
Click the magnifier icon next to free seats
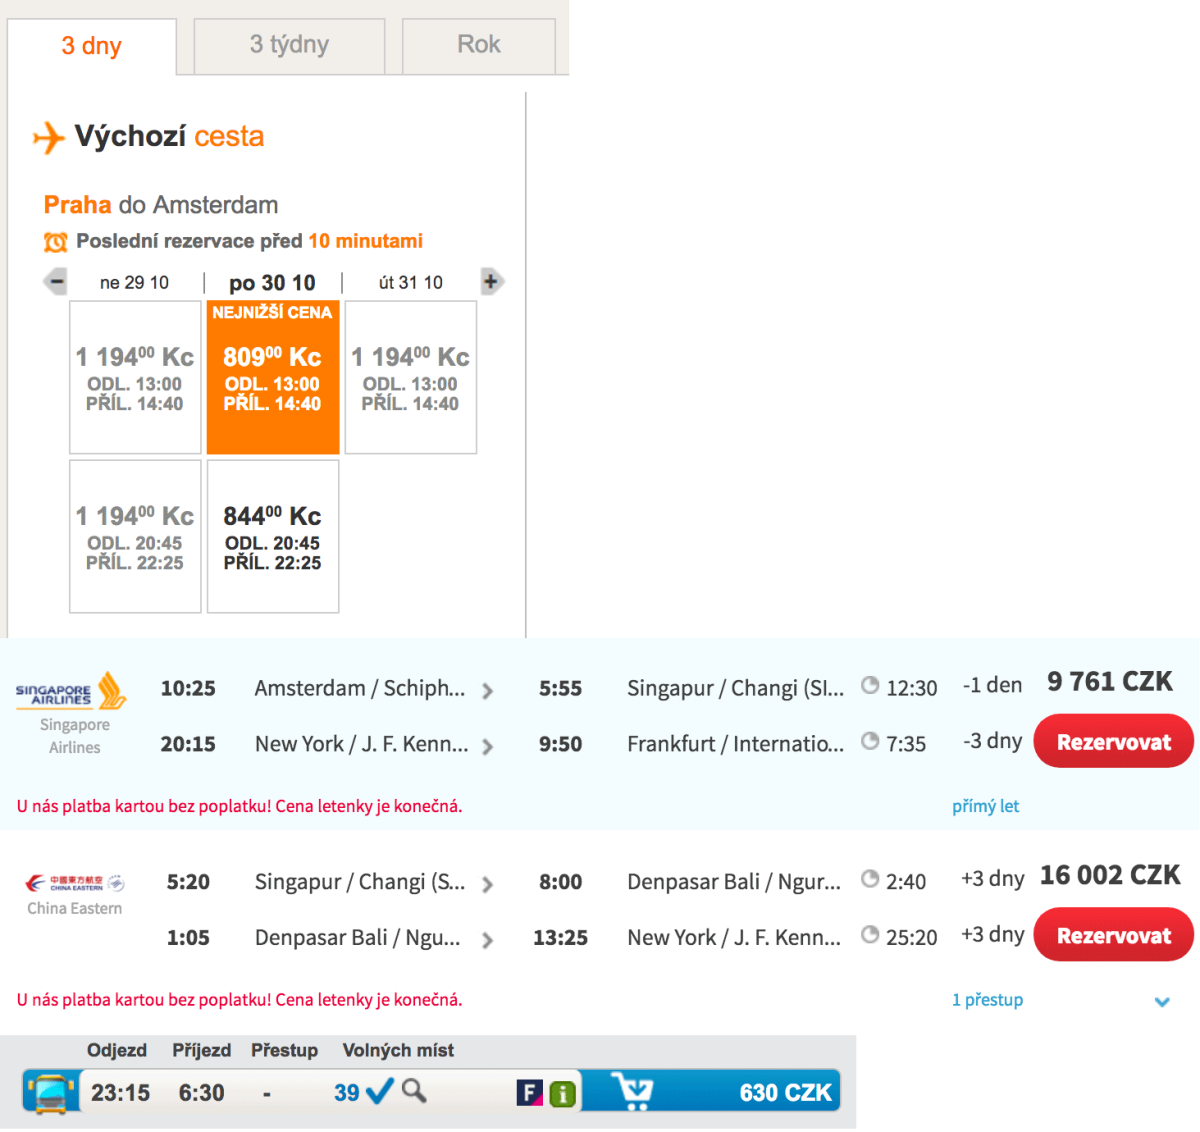[414, 1091]
